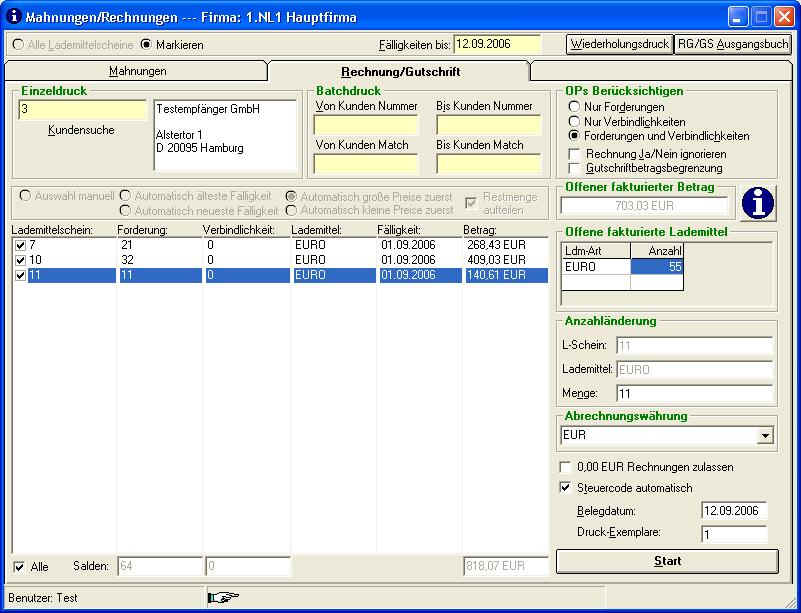
Task: Open the Abrechnungswährung dropdown
Action: (x=765, y=436)
